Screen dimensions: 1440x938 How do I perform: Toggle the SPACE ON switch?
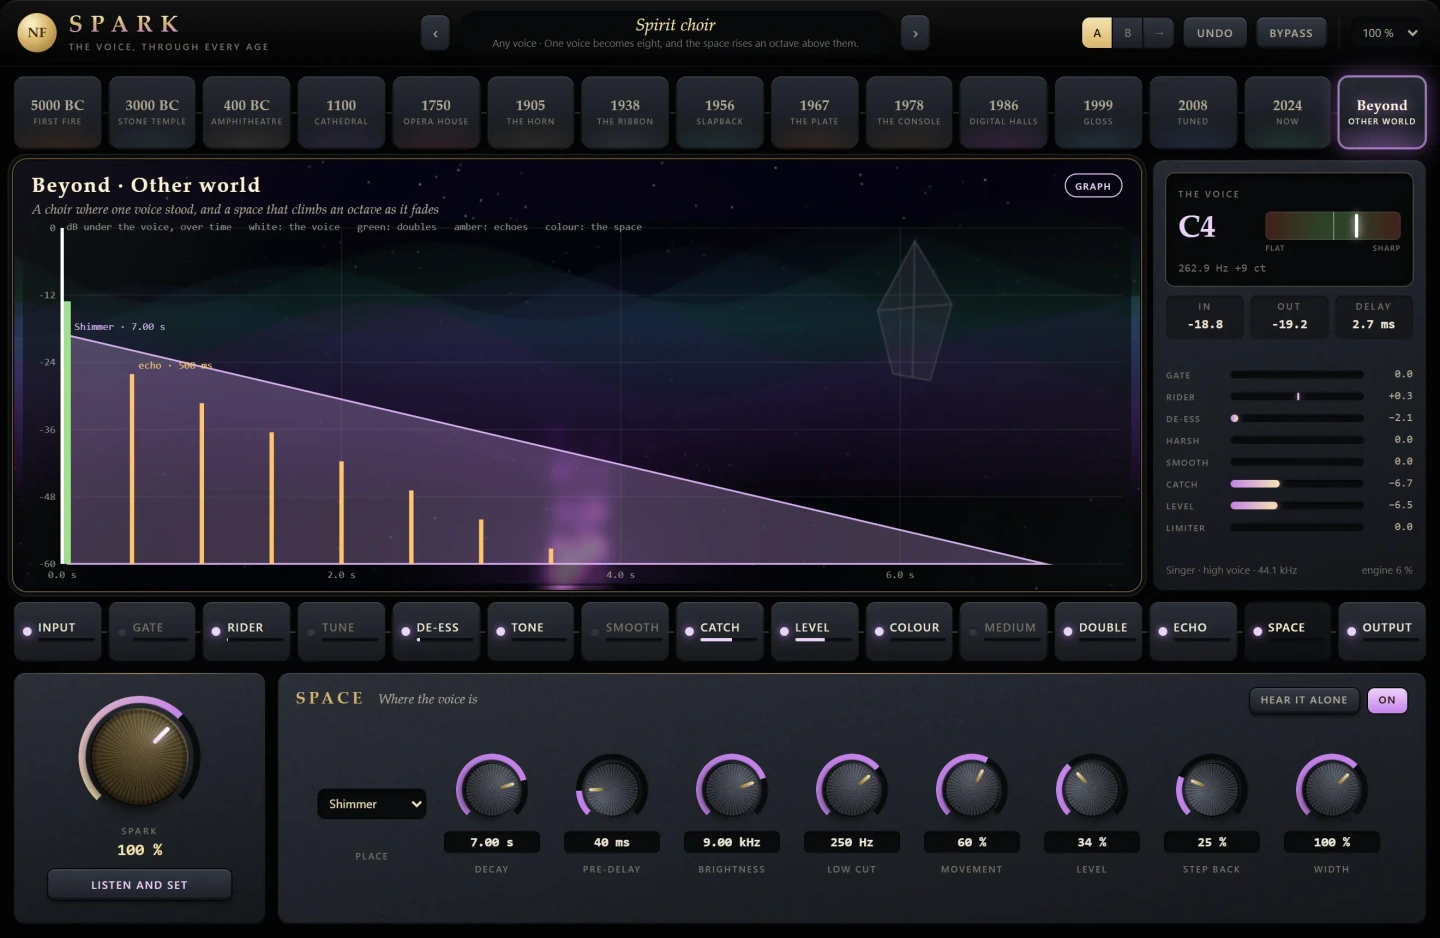point(1387,700)
